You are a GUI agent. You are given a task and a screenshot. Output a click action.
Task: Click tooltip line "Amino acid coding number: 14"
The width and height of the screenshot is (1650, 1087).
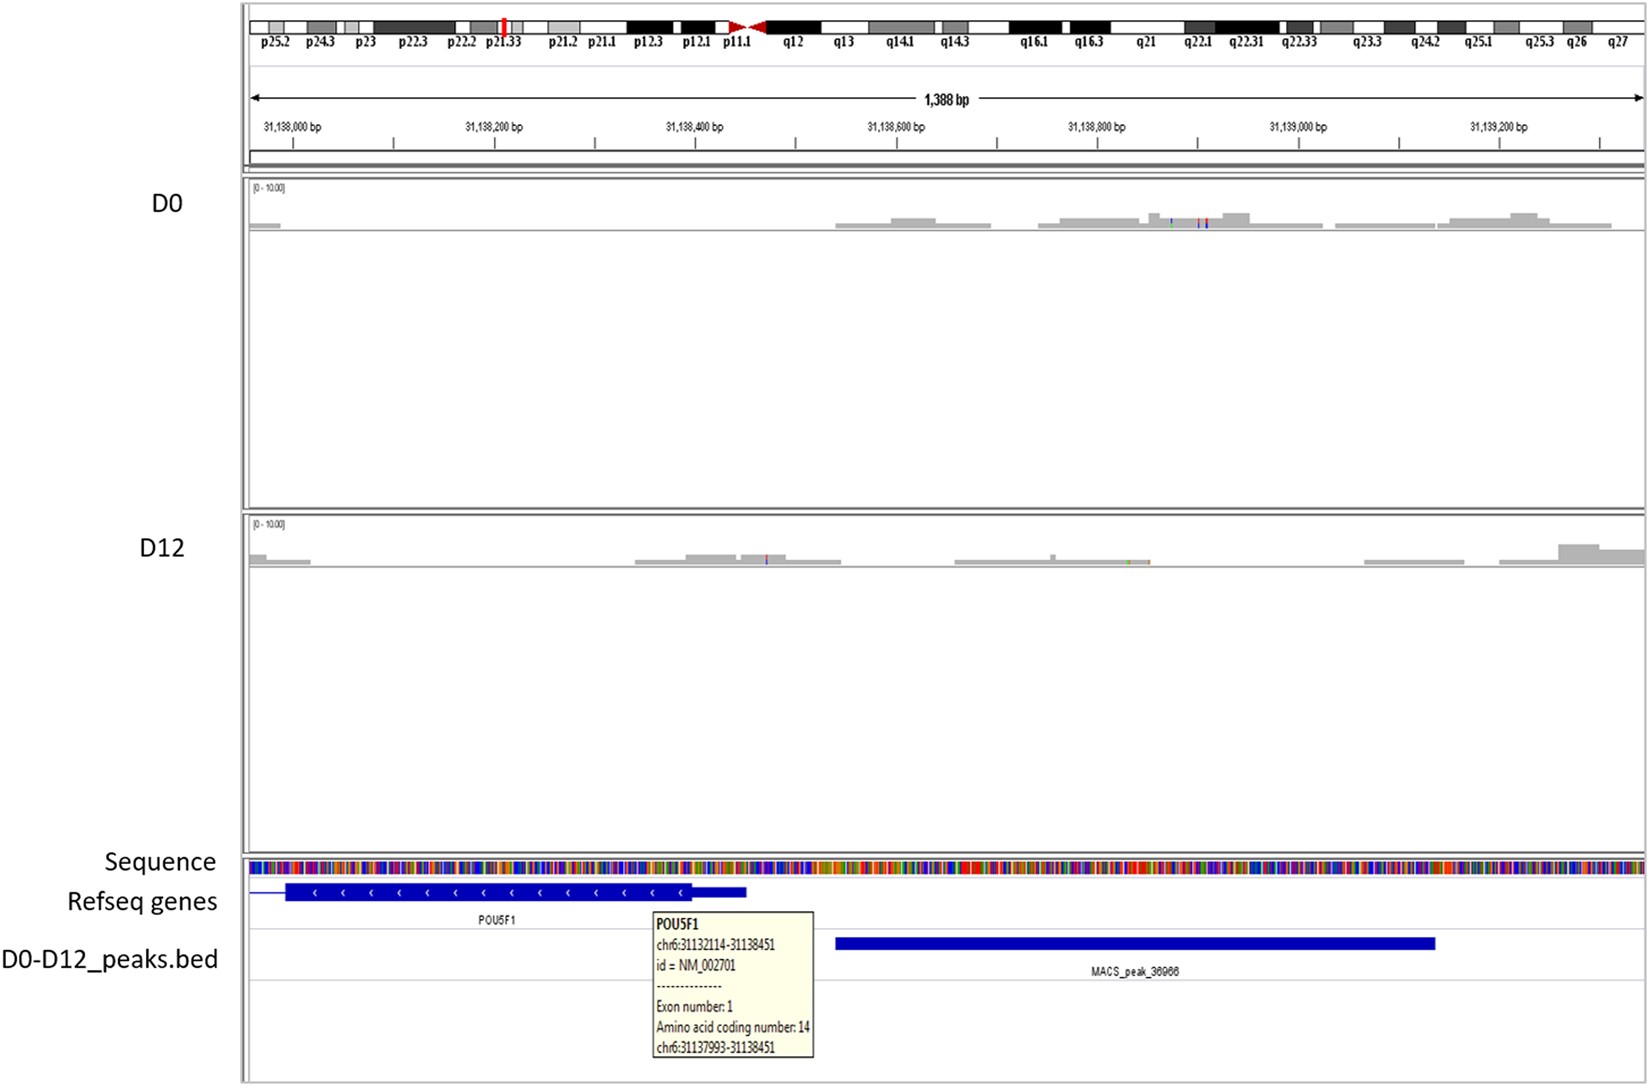733,1028
